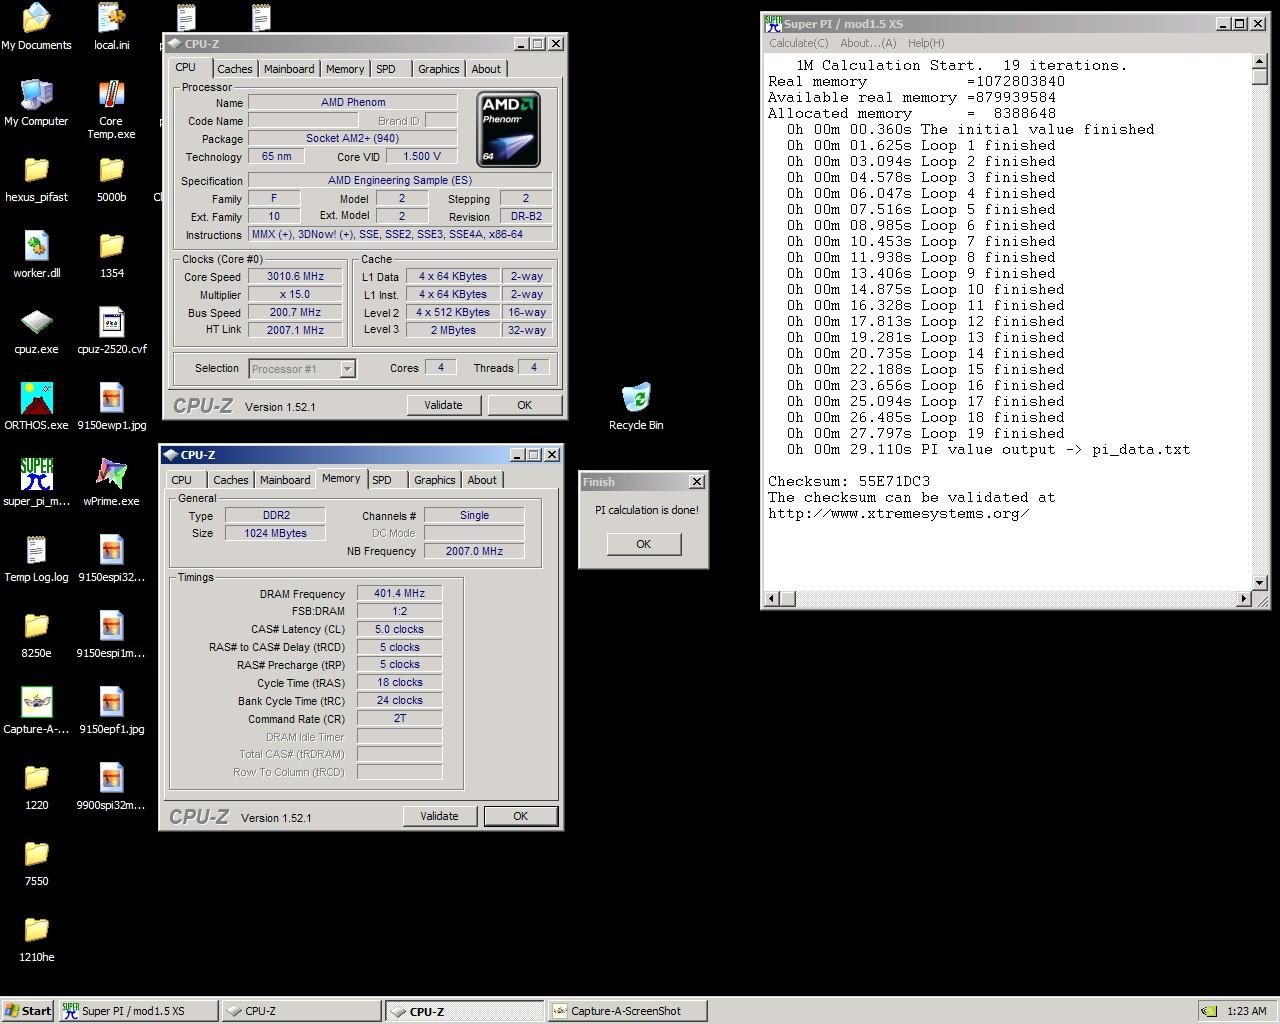Select Mainboard tab in bottom CPU-Z window
Image resolution: width=1280 pixels, height=1024 pixels.
click(285, 480)
